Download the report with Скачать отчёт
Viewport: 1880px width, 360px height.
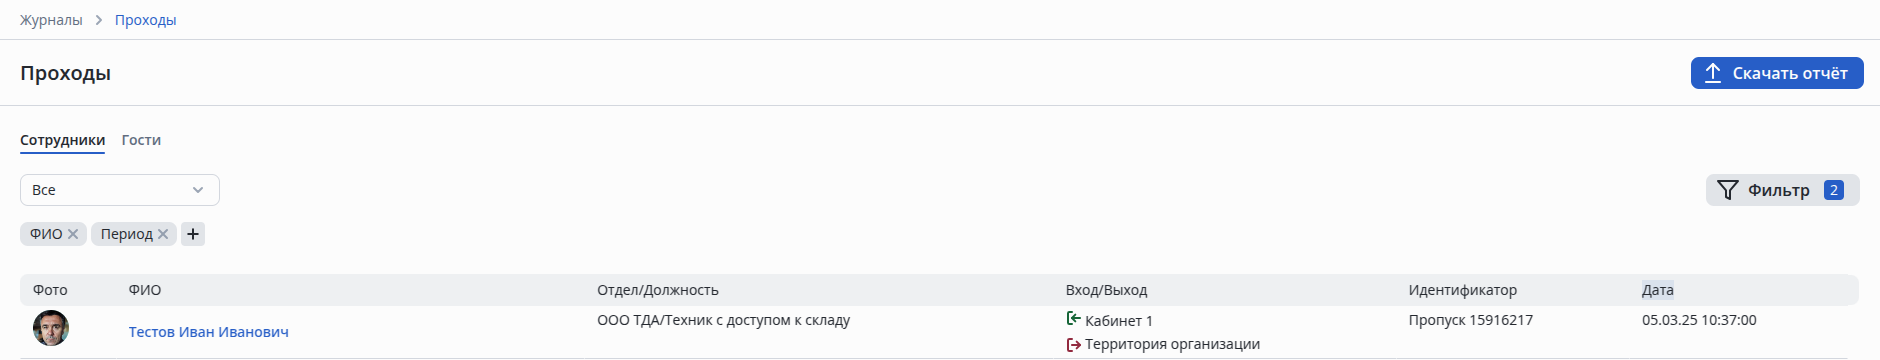[x=1777, y=73]
